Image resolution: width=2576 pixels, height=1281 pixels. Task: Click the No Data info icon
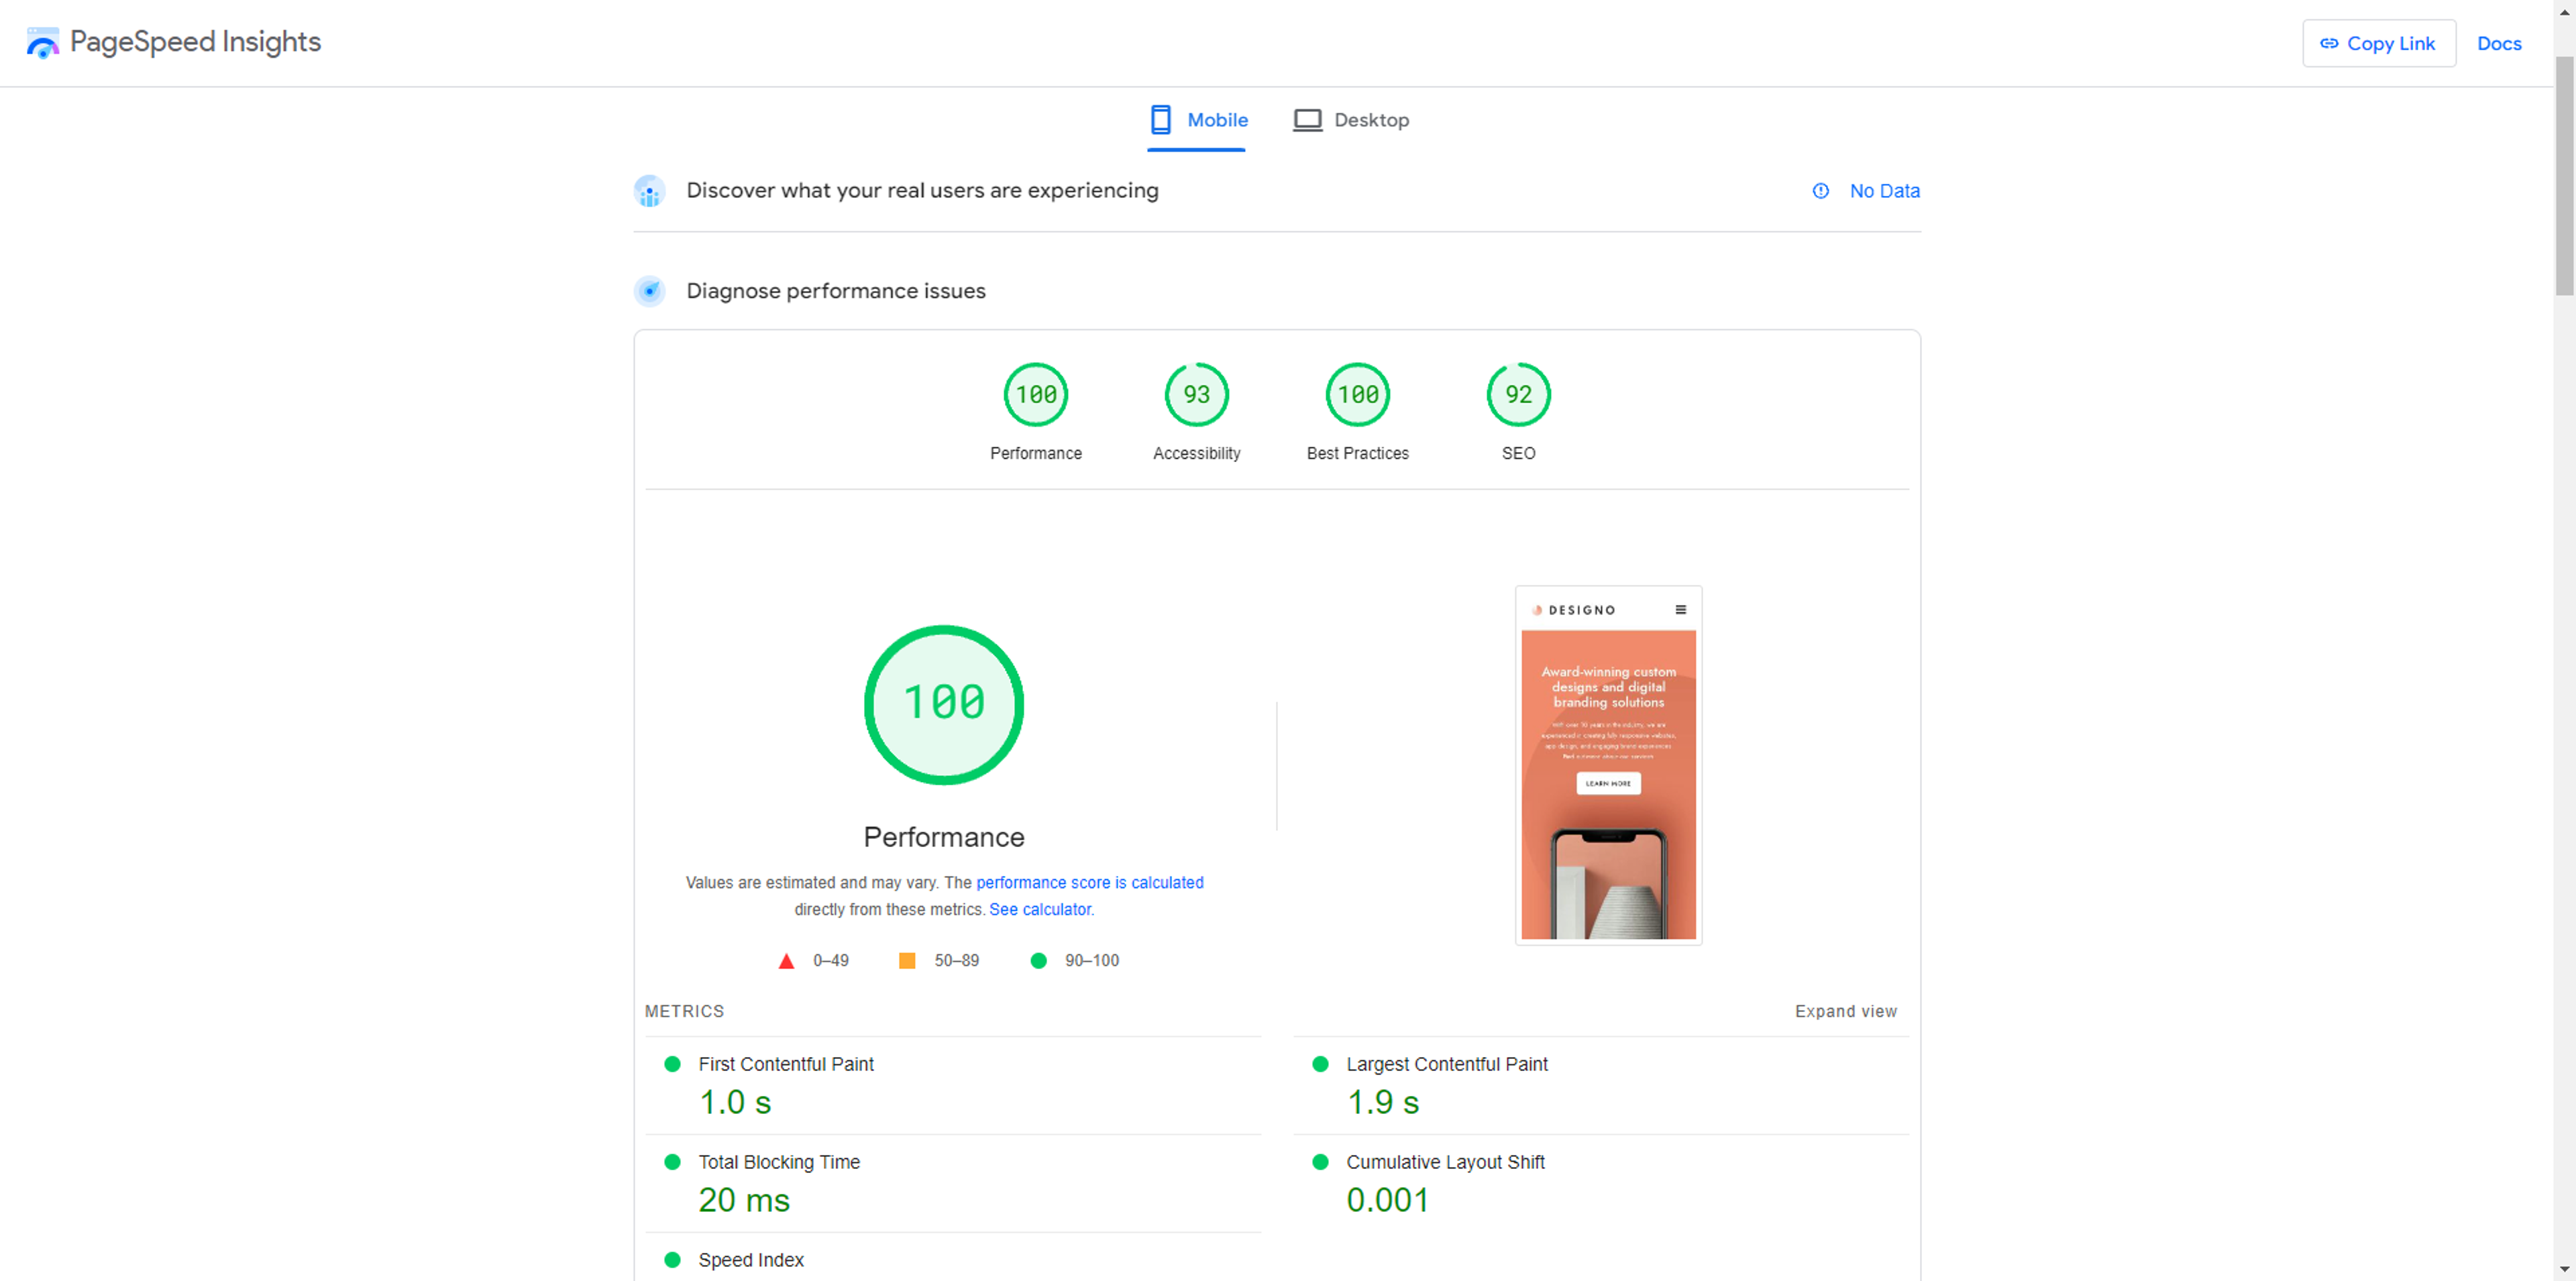click(1820, 191)
